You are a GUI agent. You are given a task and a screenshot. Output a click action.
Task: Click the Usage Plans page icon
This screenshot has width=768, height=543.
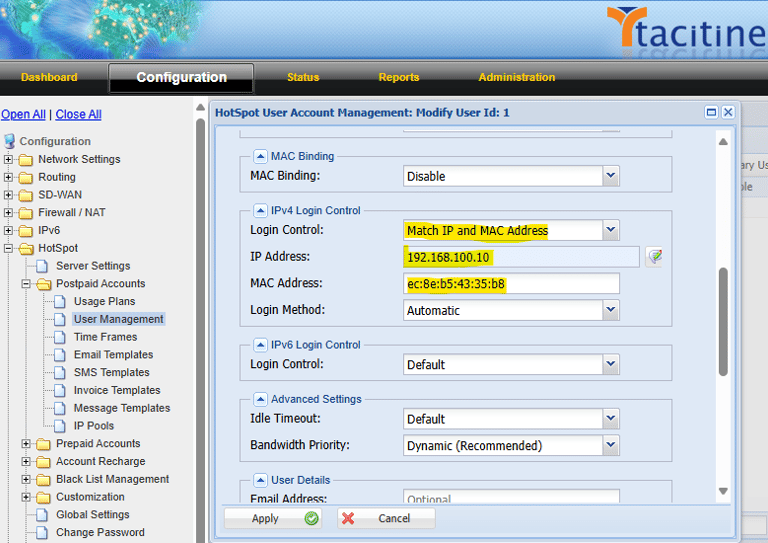(x=60, y=302)
